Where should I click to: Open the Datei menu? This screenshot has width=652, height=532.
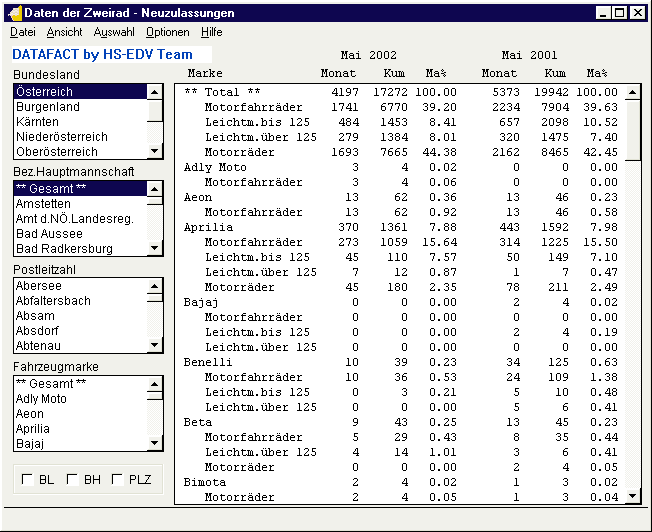point(22,32)
